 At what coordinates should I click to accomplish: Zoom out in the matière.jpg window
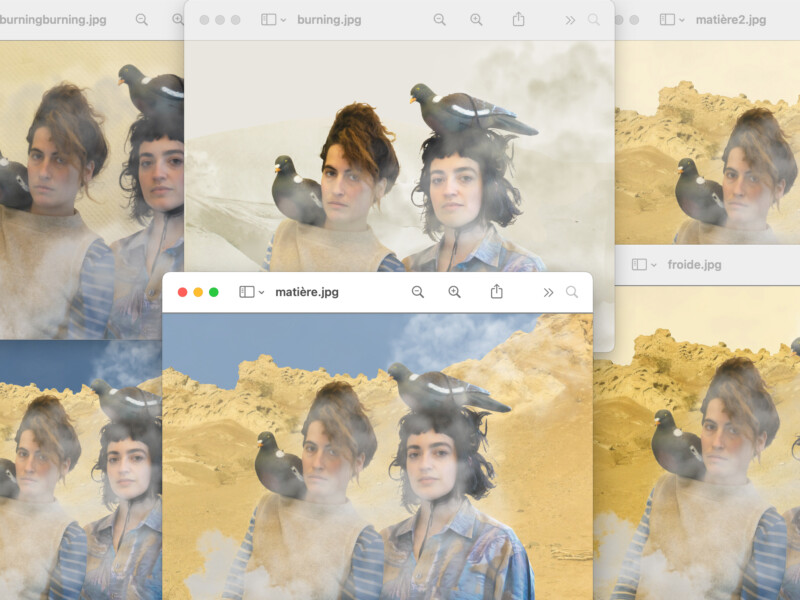click(x=417, y=292)
